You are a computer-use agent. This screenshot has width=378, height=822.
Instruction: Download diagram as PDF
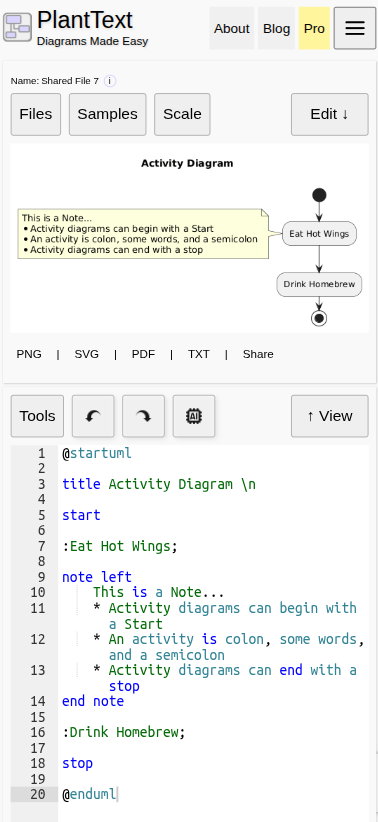pos(143,354)
